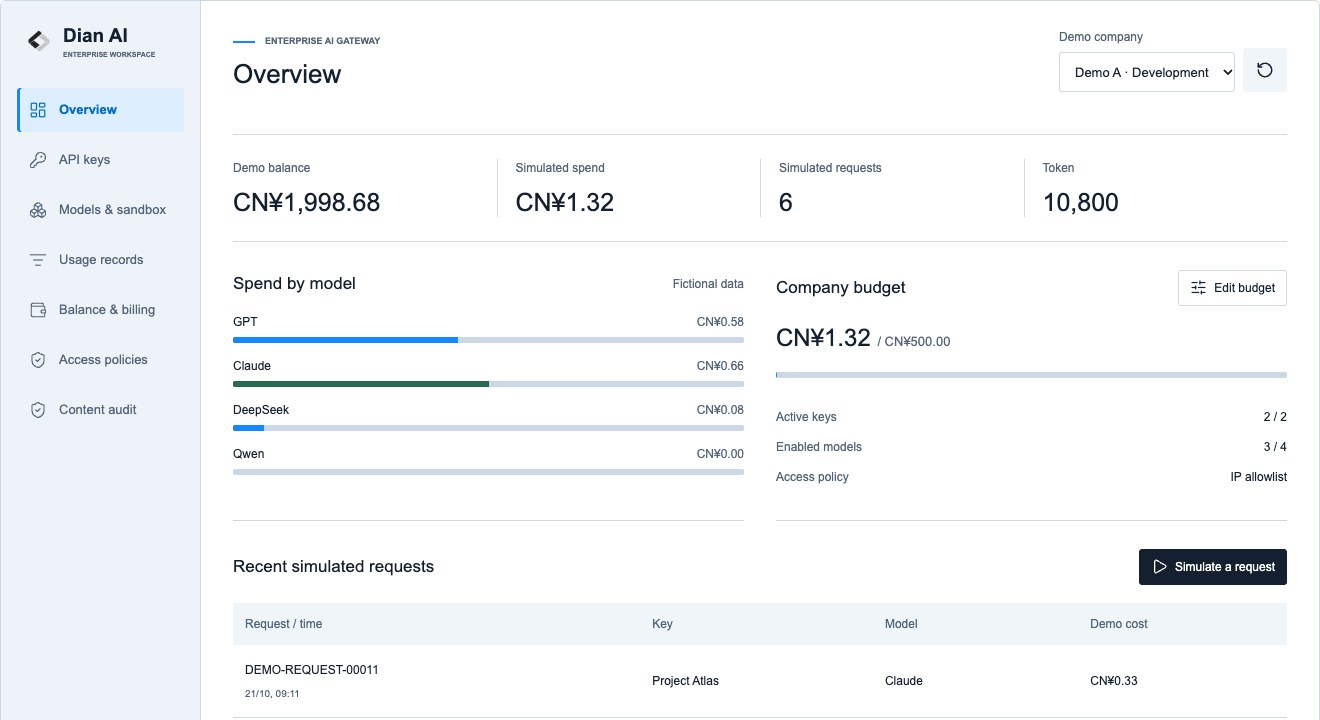Viewport: 1320px width, 720px height.
Task: Click the Claude spend progress bar
Action: point(488,384)
